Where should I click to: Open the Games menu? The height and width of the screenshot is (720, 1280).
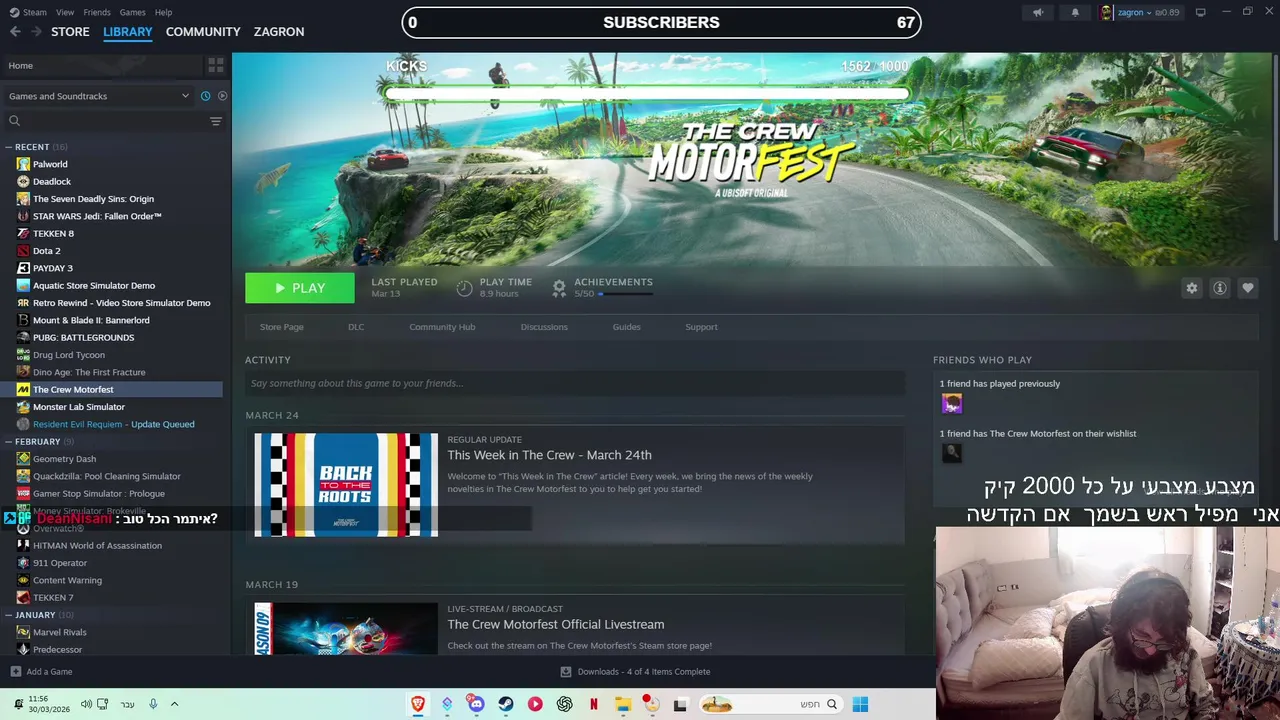click(x=132, y=12)
